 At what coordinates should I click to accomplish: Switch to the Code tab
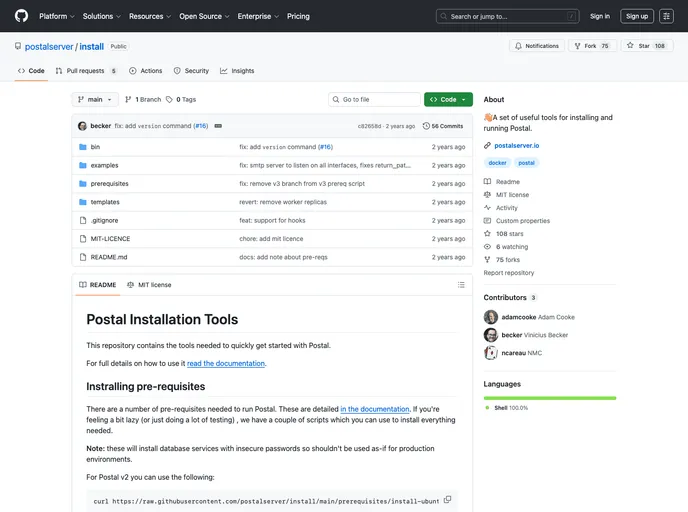[x=31, y=71]
